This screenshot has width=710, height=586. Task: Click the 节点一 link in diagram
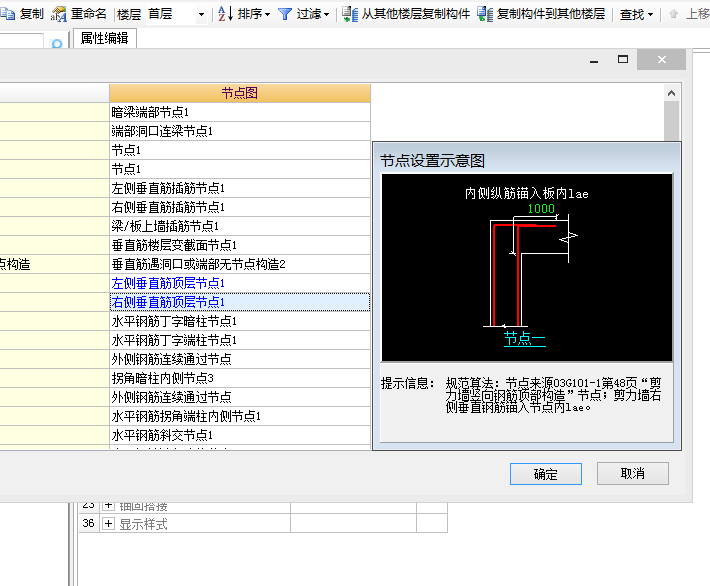point(524,338)
